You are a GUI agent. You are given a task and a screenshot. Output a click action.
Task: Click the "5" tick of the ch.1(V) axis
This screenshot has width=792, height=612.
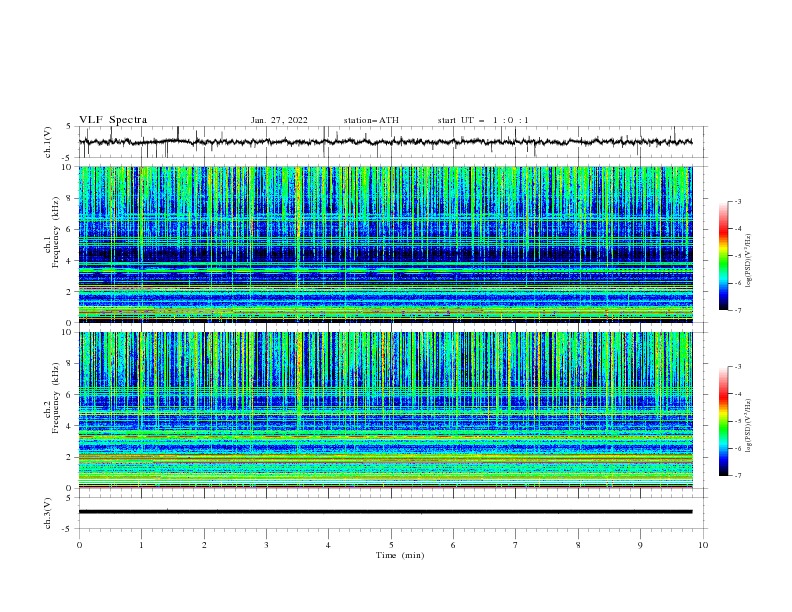[x=69, y=127]
